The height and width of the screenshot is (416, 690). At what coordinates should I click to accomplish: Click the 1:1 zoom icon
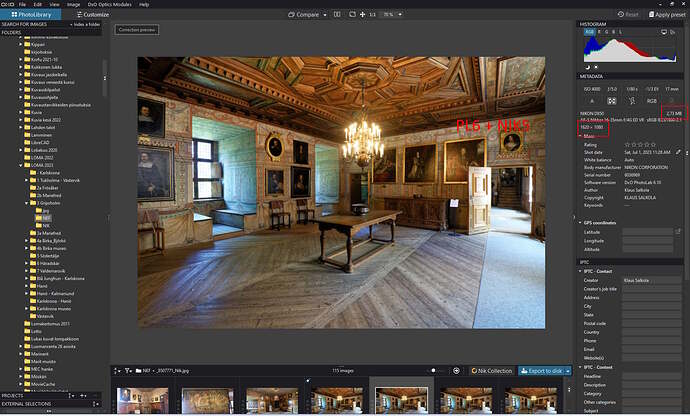pos(374,15)
